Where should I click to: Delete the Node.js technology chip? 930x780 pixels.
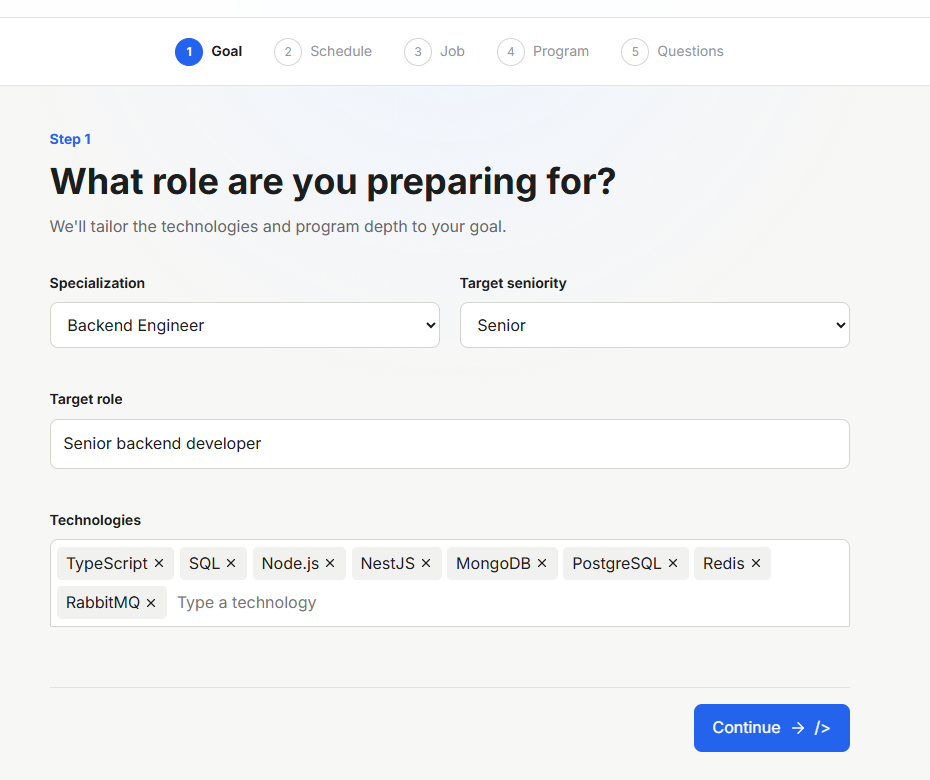point(330,563)
